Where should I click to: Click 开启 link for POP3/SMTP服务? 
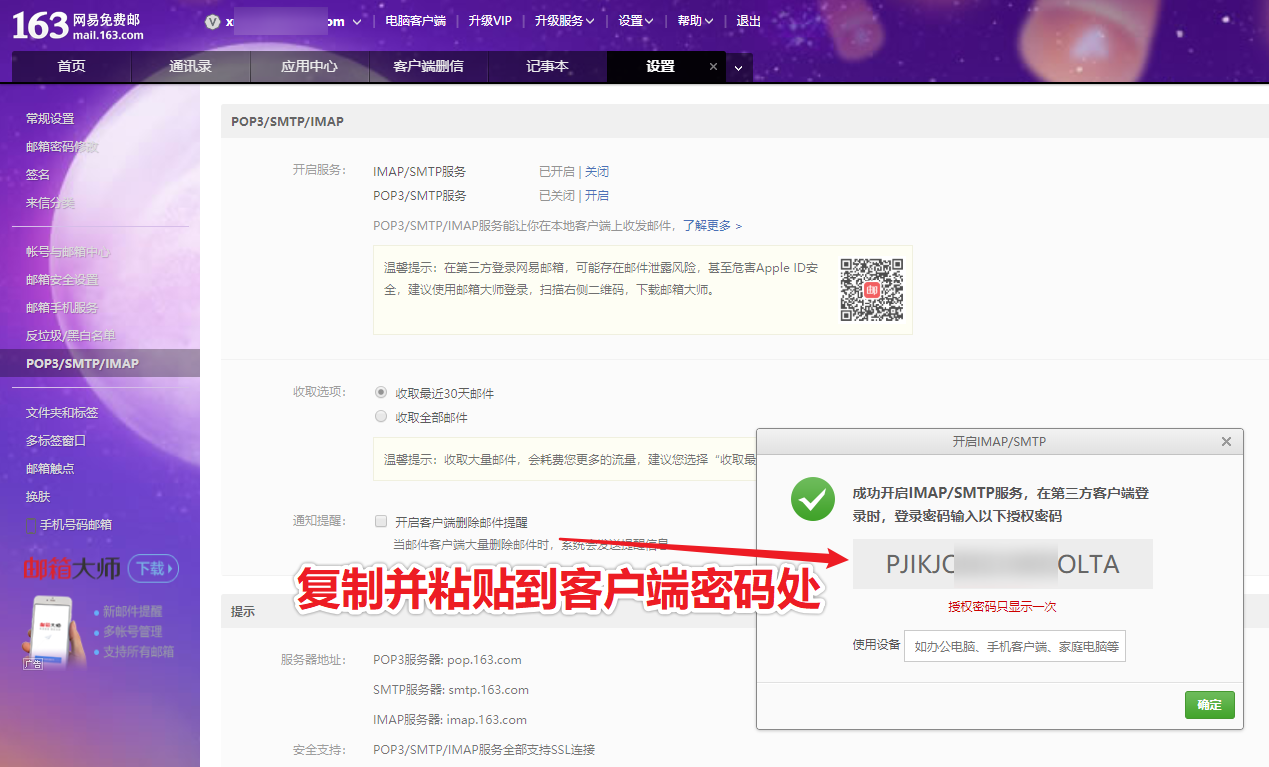[597, 196]
